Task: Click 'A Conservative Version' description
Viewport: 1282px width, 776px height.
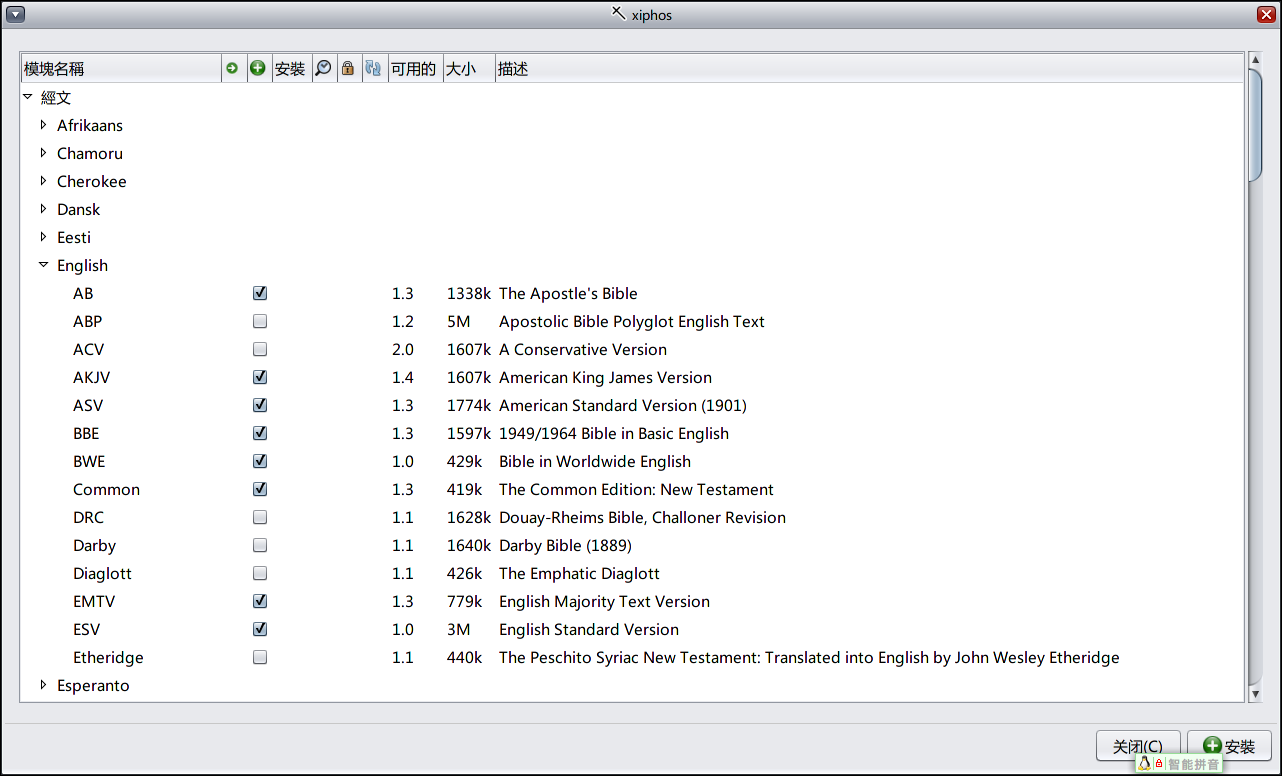Action: coord(583,349)
